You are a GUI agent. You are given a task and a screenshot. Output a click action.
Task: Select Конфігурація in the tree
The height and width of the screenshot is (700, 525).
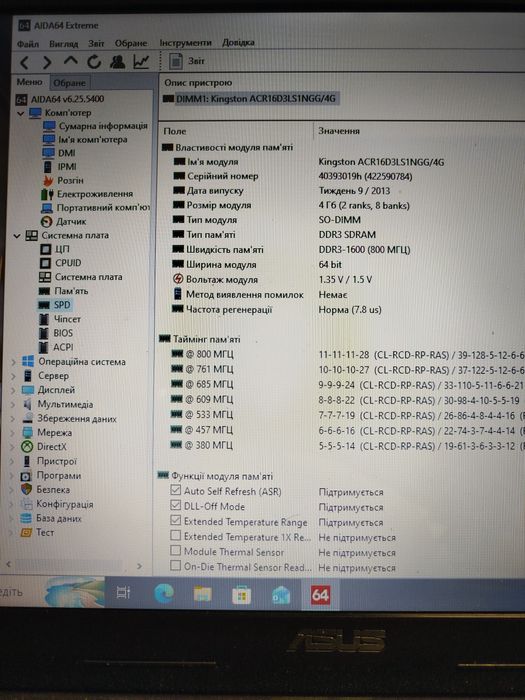65,504
